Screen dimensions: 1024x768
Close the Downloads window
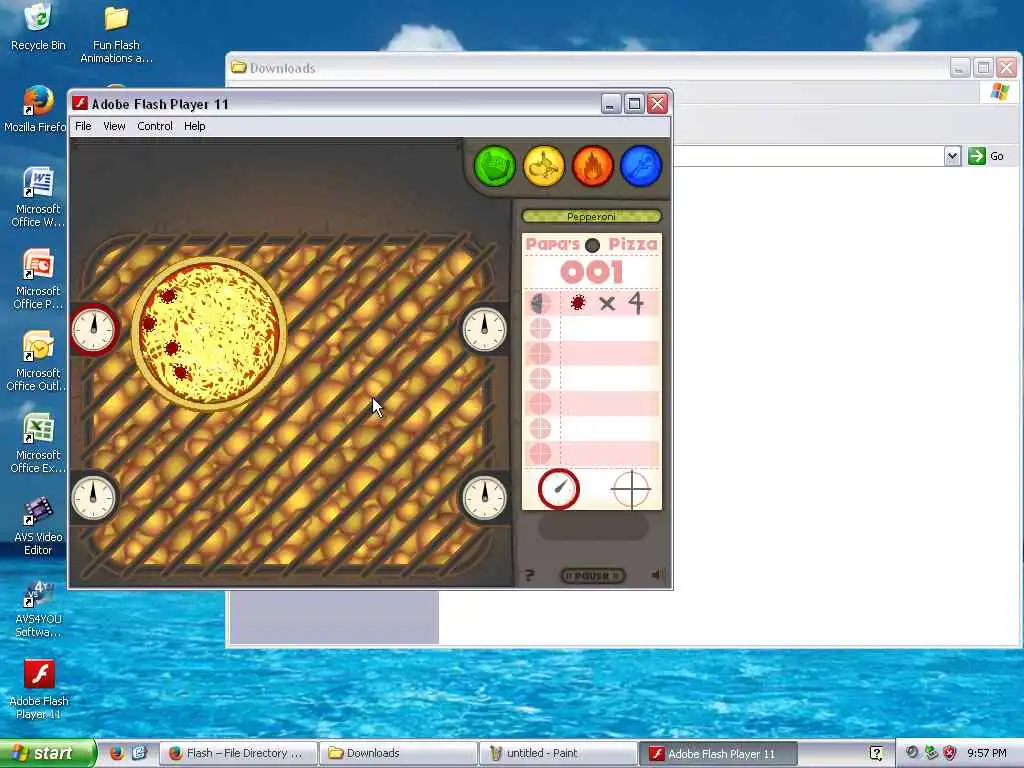tap(1006, 68)
